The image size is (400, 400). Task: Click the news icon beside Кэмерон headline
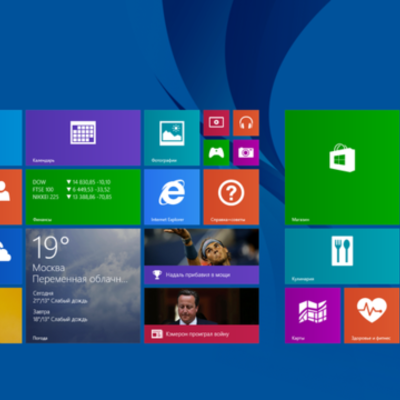click(x=157, y=334)
